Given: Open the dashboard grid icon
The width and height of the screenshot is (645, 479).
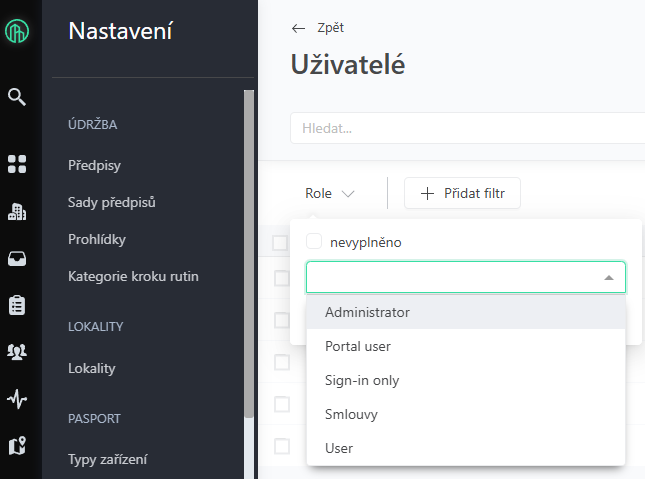Looking at the screenshot, I should (17, 164).
